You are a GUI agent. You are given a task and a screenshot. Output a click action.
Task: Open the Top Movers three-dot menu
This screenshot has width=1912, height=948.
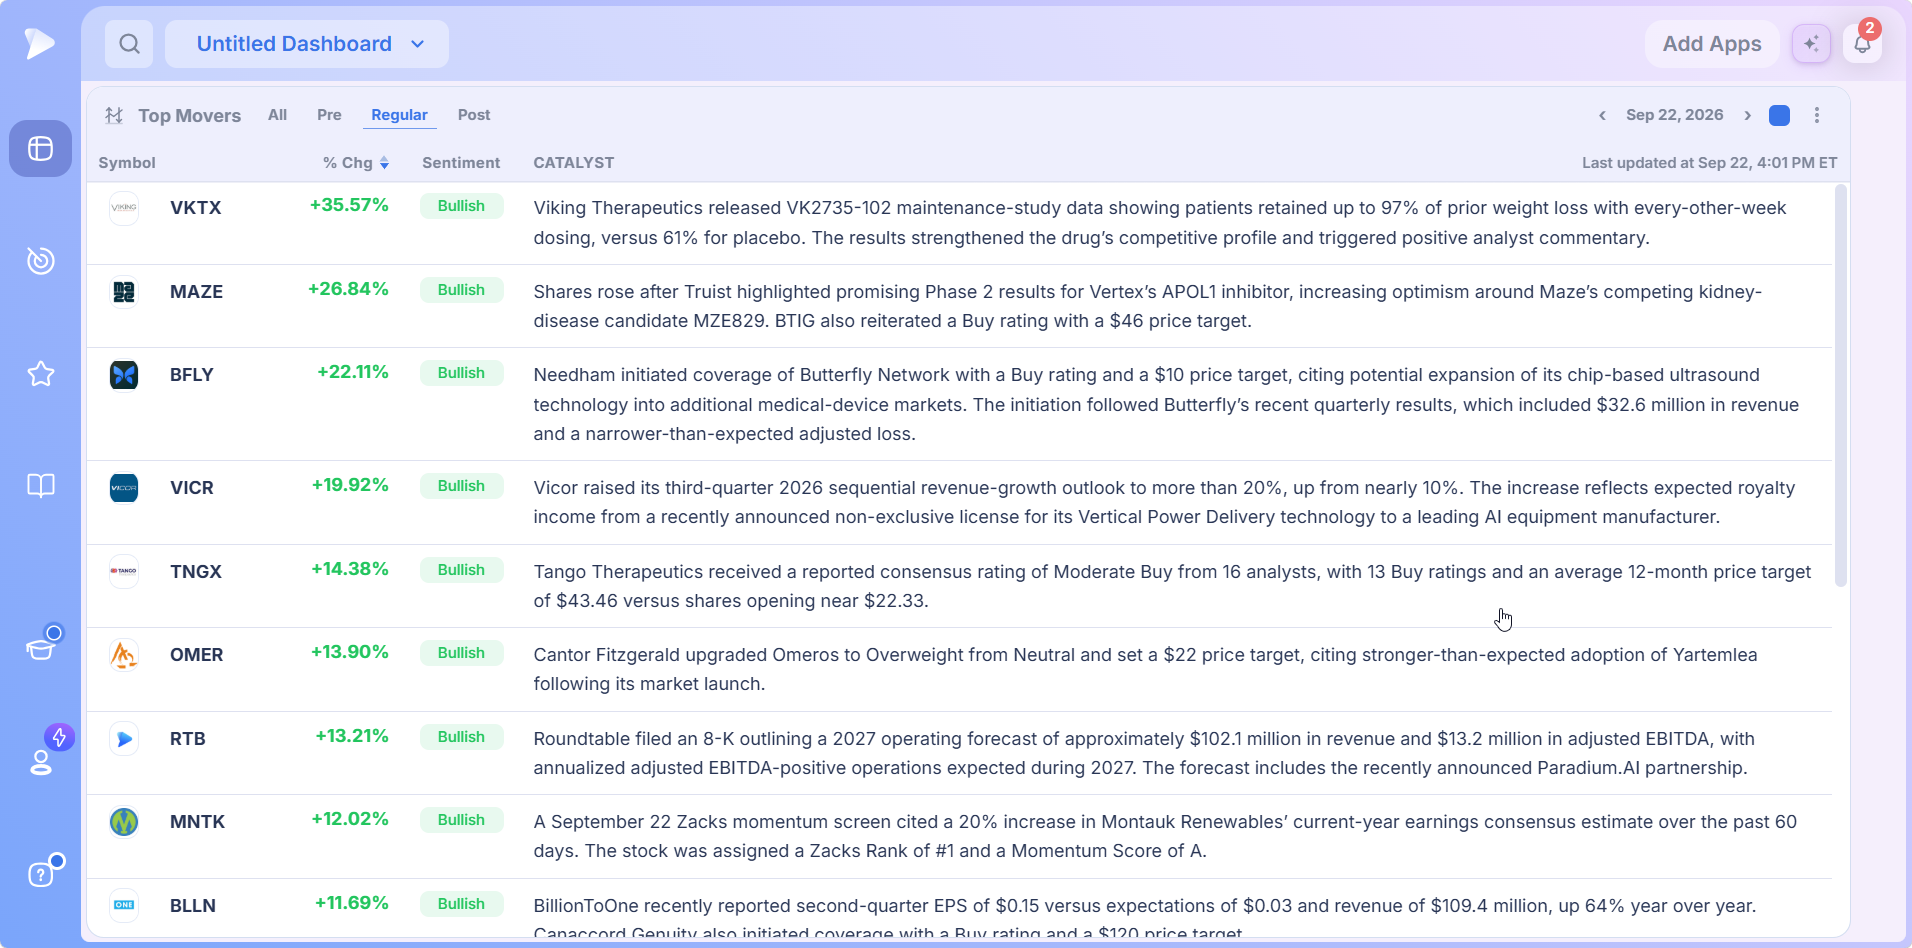pyautogui.click(x=1817, y=115)
